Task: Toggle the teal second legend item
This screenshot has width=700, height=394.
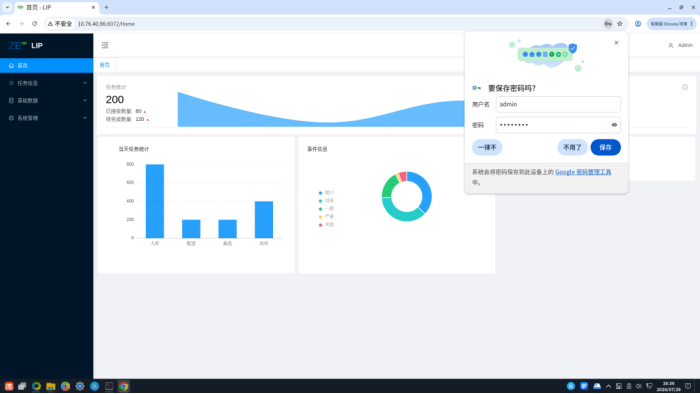Action: [x=326, y=201]
